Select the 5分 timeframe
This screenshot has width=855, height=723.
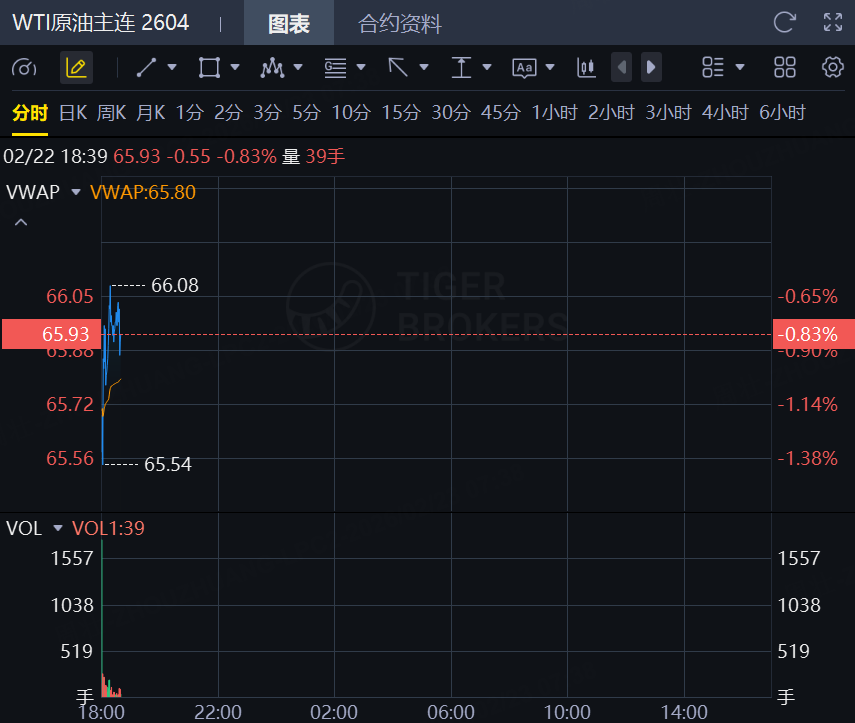coord(306,113)
